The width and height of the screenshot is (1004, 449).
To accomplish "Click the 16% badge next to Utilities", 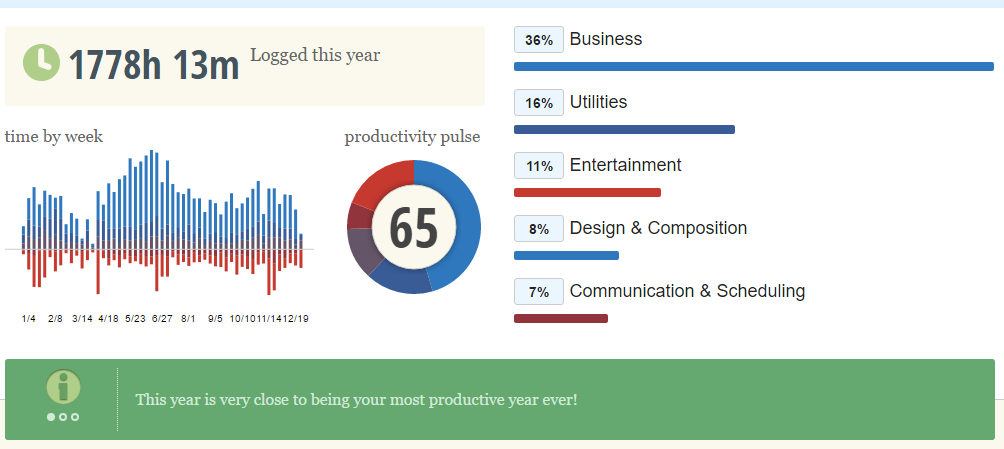I will click(x=539, y=103).
